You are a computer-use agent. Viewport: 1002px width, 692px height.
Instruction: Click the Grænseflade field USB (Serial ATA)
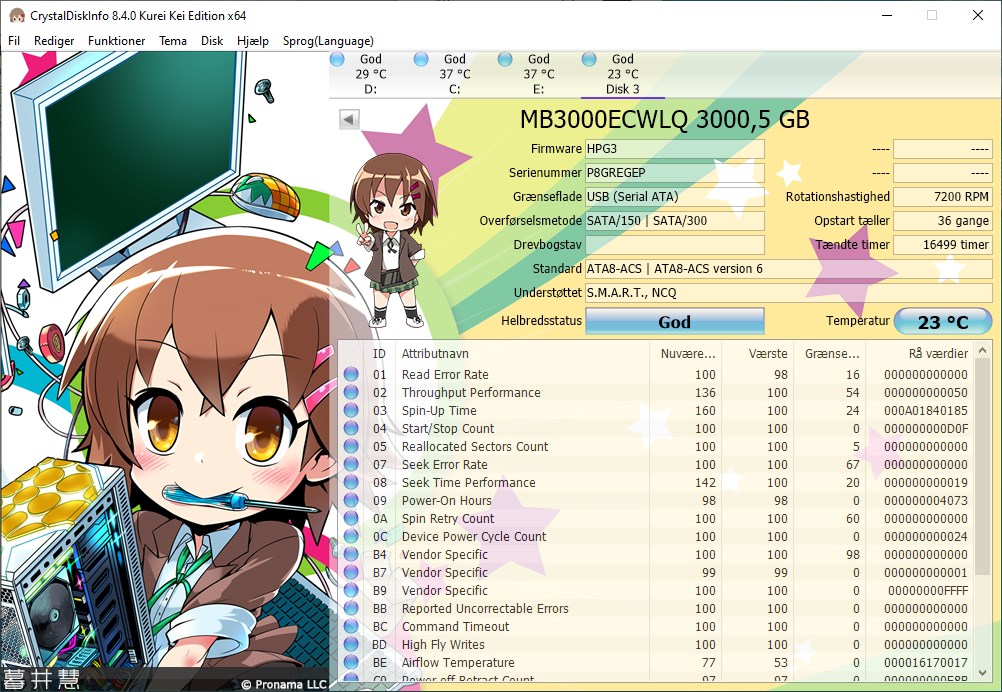coord(675,197)
